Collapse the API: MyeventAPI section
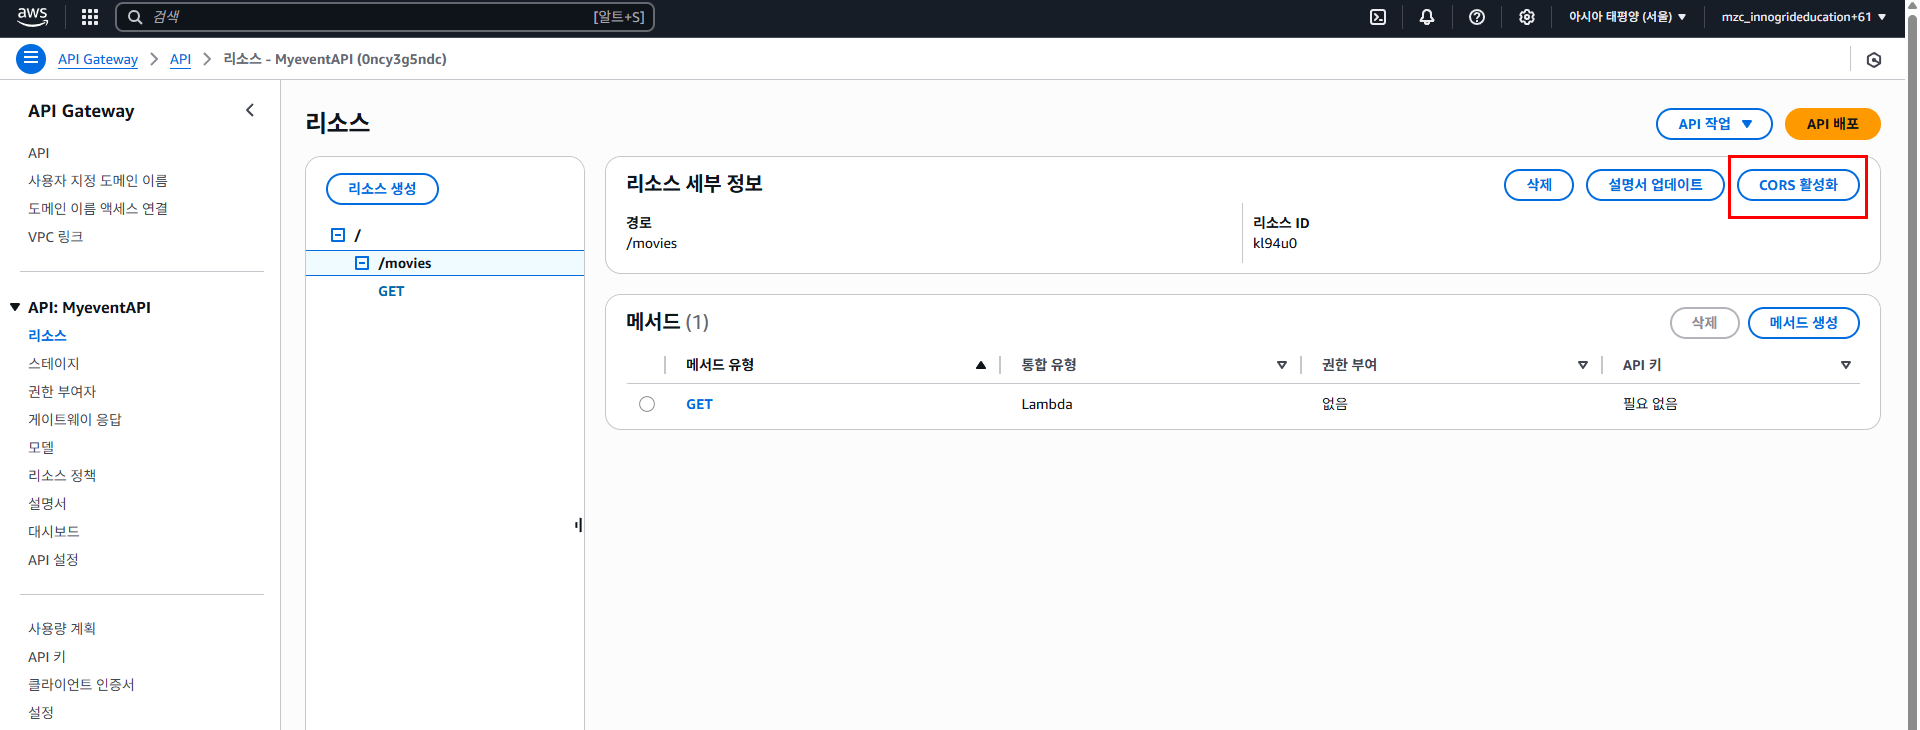This screenshot has width=1920, height=730. [x=15, y=307]
